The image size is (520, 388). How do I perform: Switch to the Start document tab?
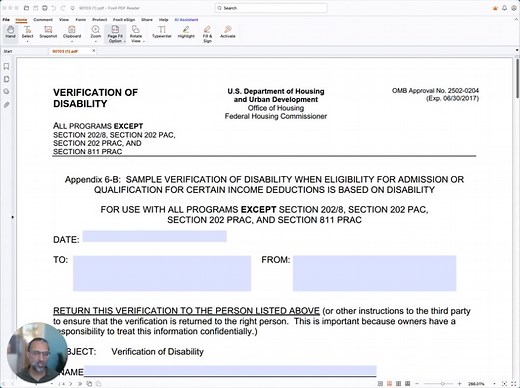pos(8,51)
